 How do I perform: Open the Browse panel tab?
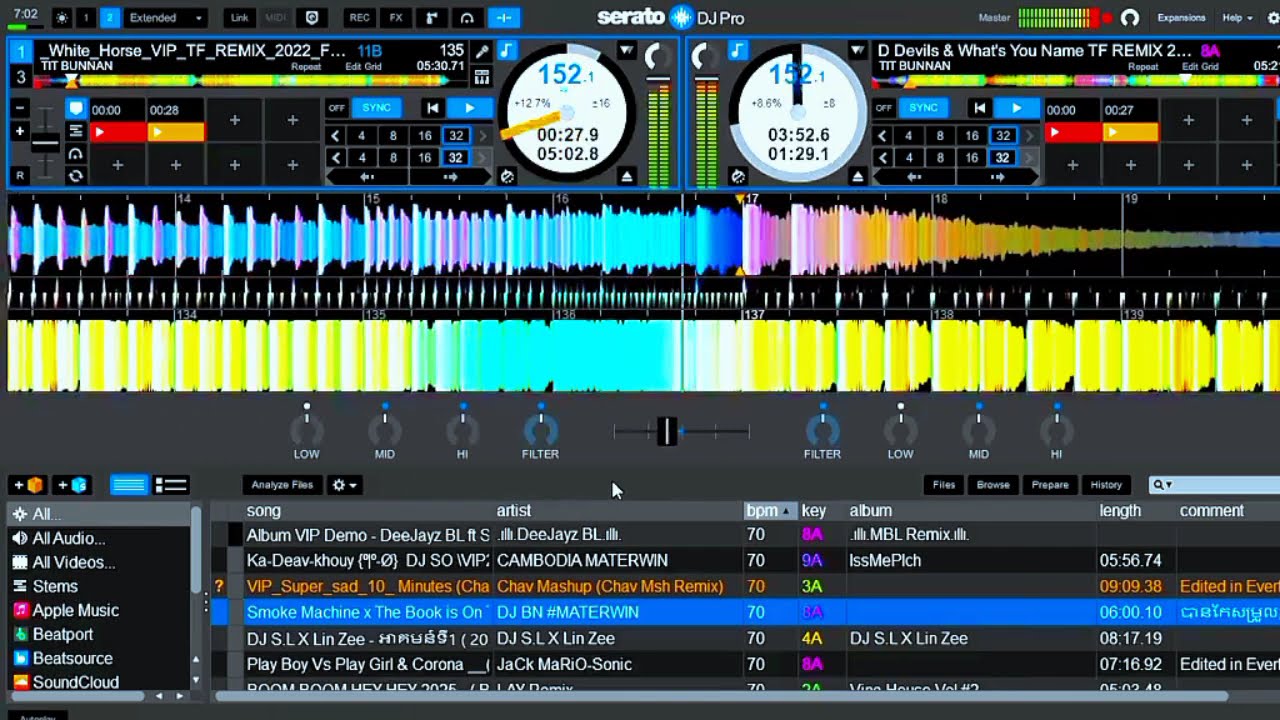tap(993, 485)
